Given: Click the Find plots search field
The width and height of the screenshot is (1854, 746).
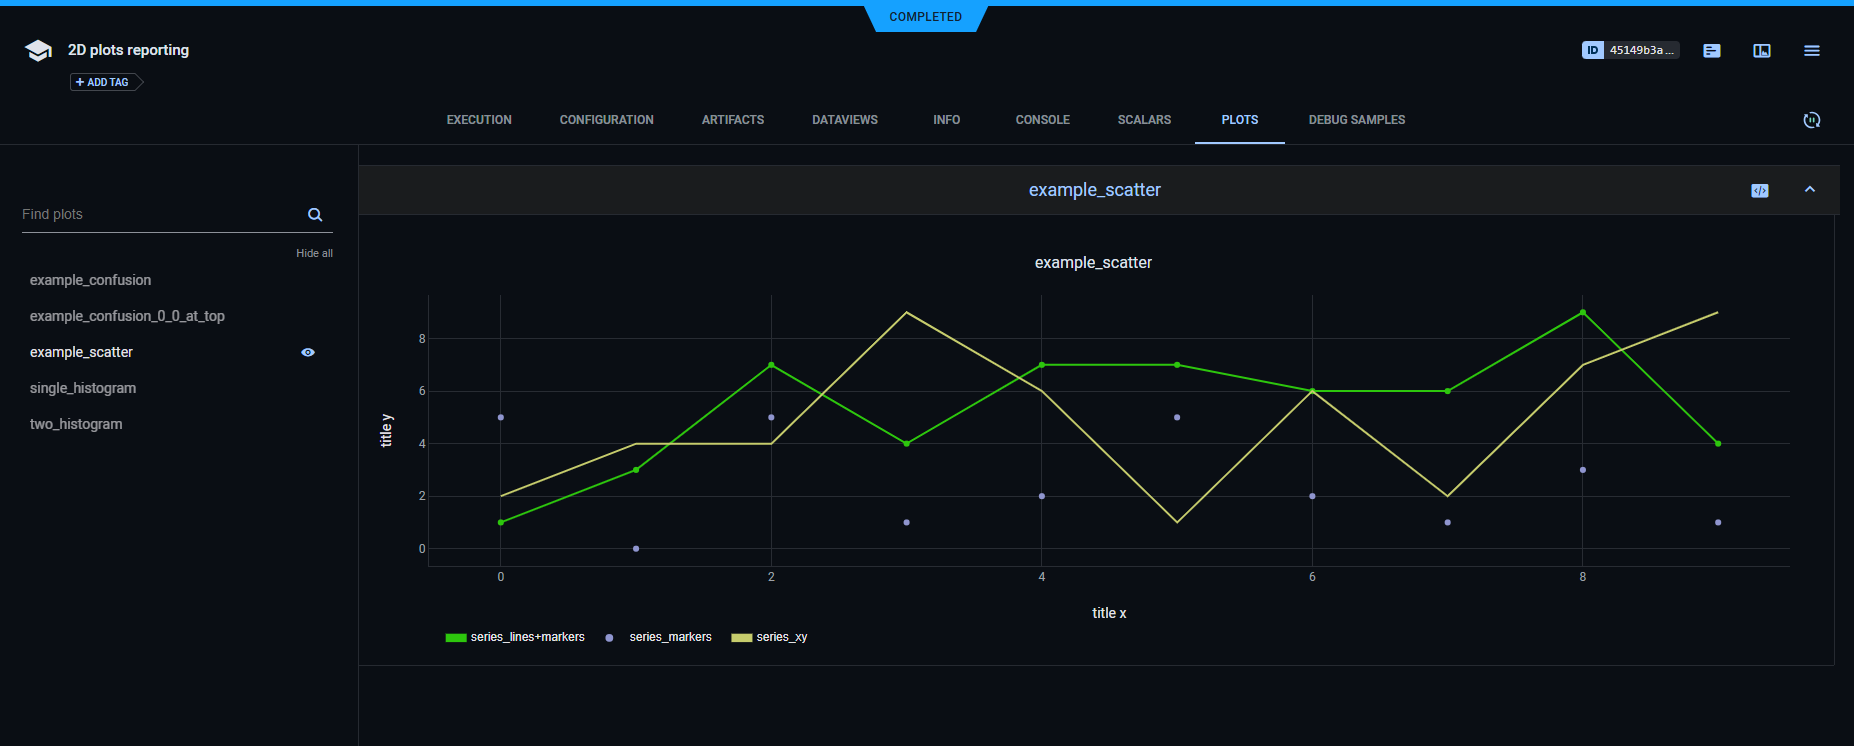Looking at the screenshot, I should pos(160,215).
